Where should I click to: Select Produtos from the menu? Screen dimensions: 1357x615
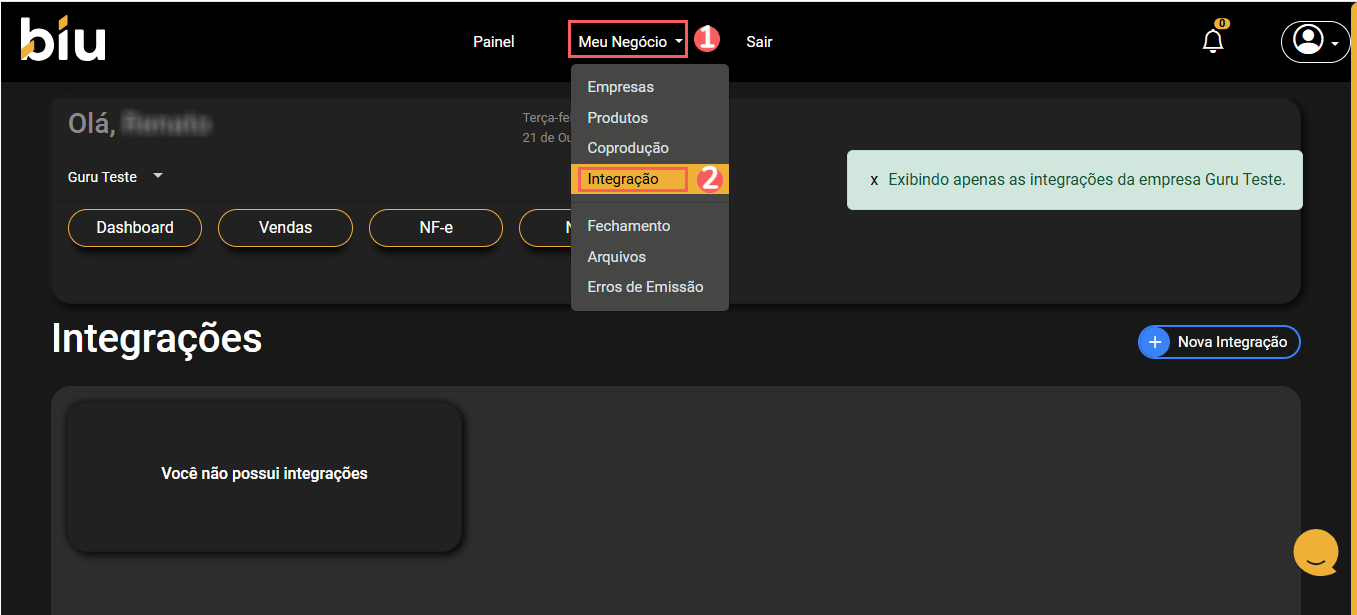tap(617, 118)
